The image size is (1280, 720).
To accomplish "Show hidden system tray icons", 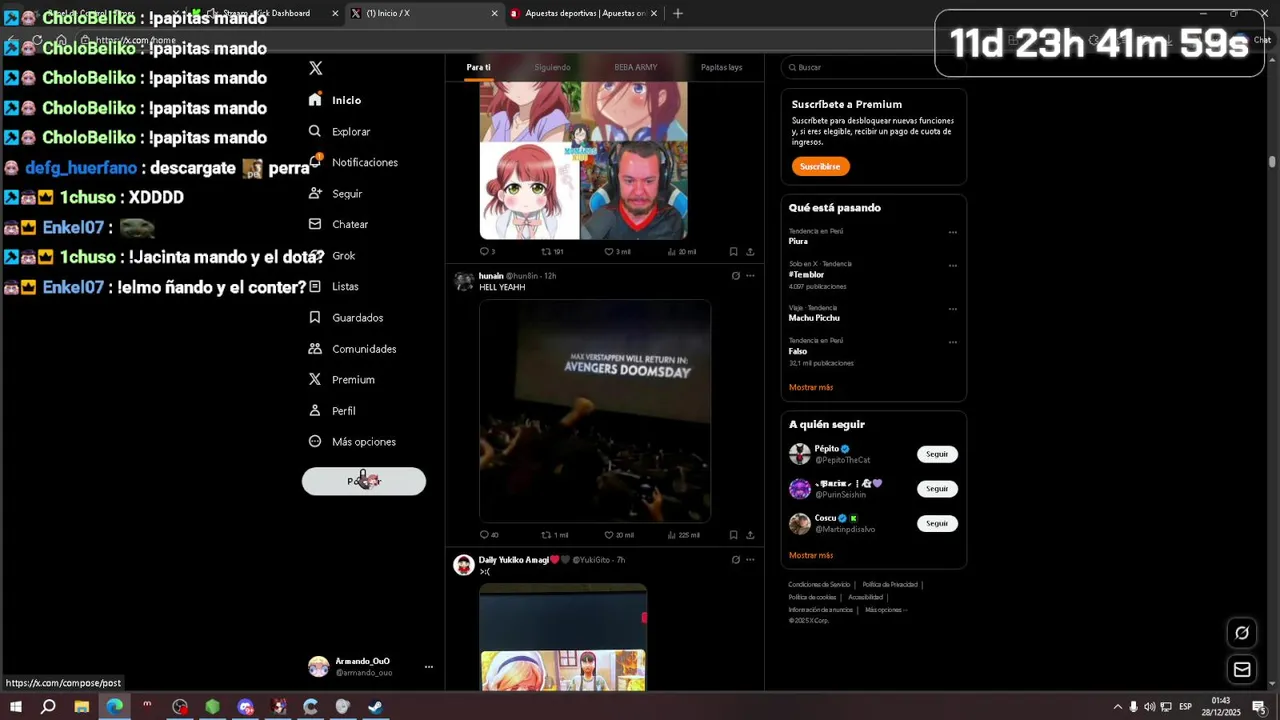I will [x=1118, y=707].
